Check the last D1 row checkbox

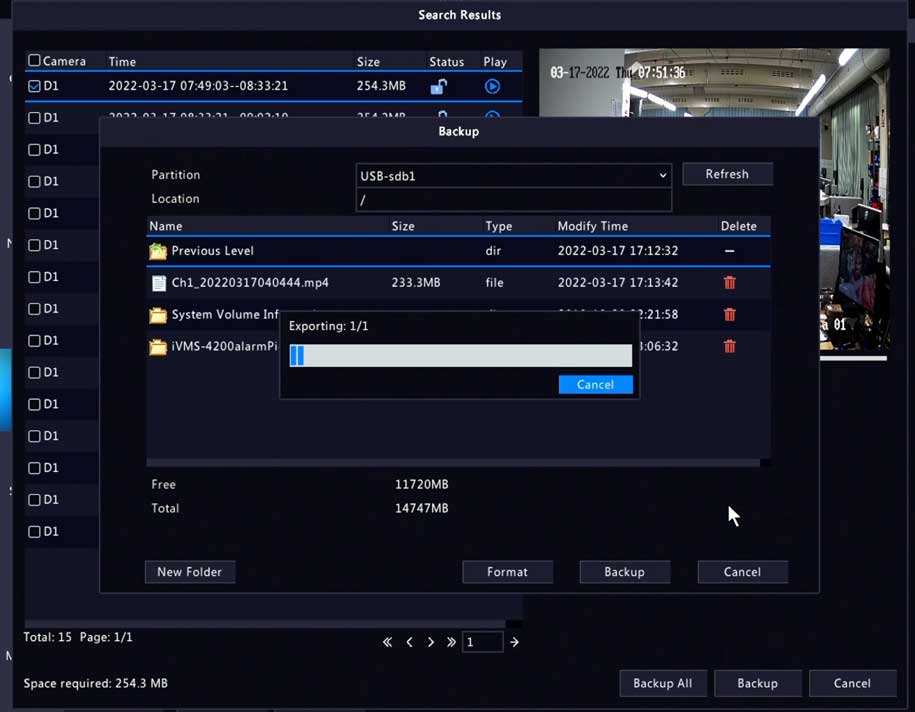coord(34,532)
